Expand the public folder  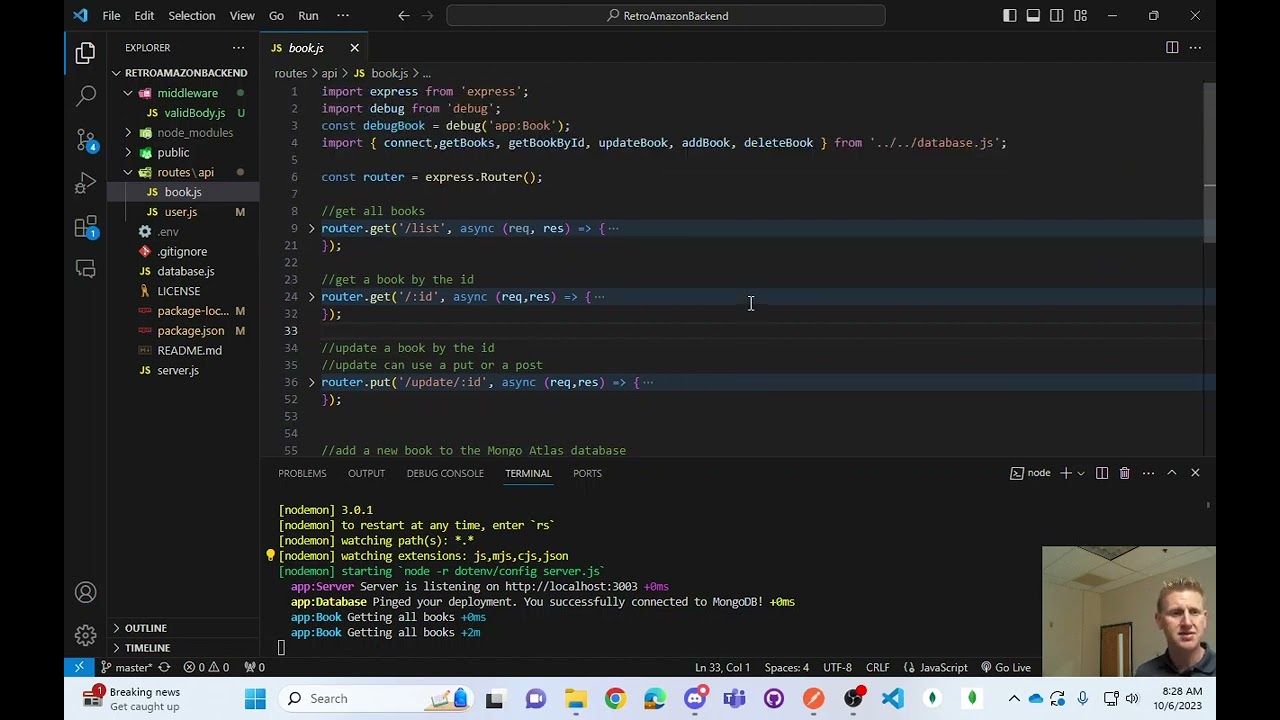128,153
